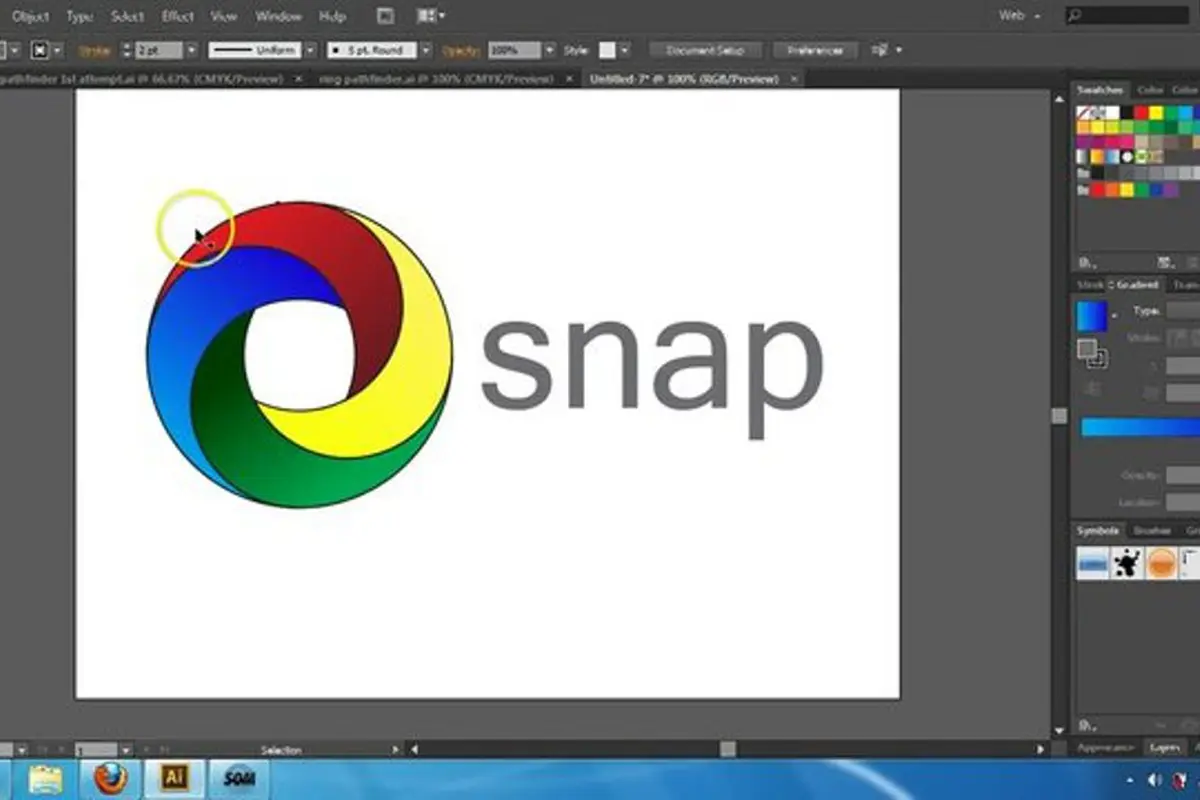This screenshot has height=800, width=1200.
Task: Open the Select menu
Action: tap(127, 16)
